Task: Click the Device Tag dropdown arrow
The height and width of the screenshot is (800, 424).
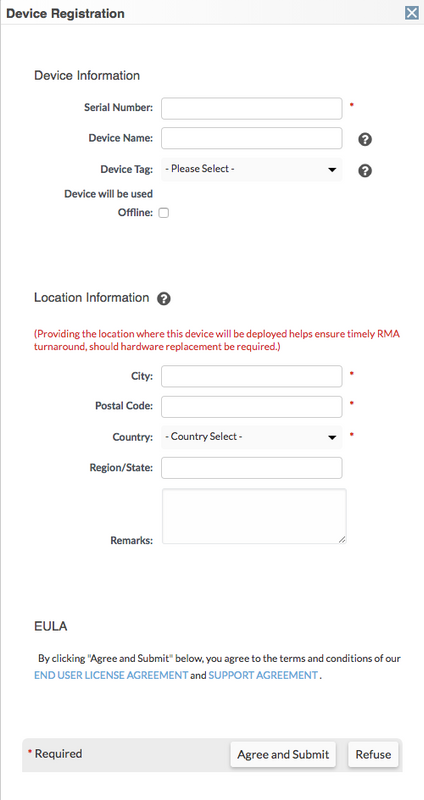Action: (332, 170)
